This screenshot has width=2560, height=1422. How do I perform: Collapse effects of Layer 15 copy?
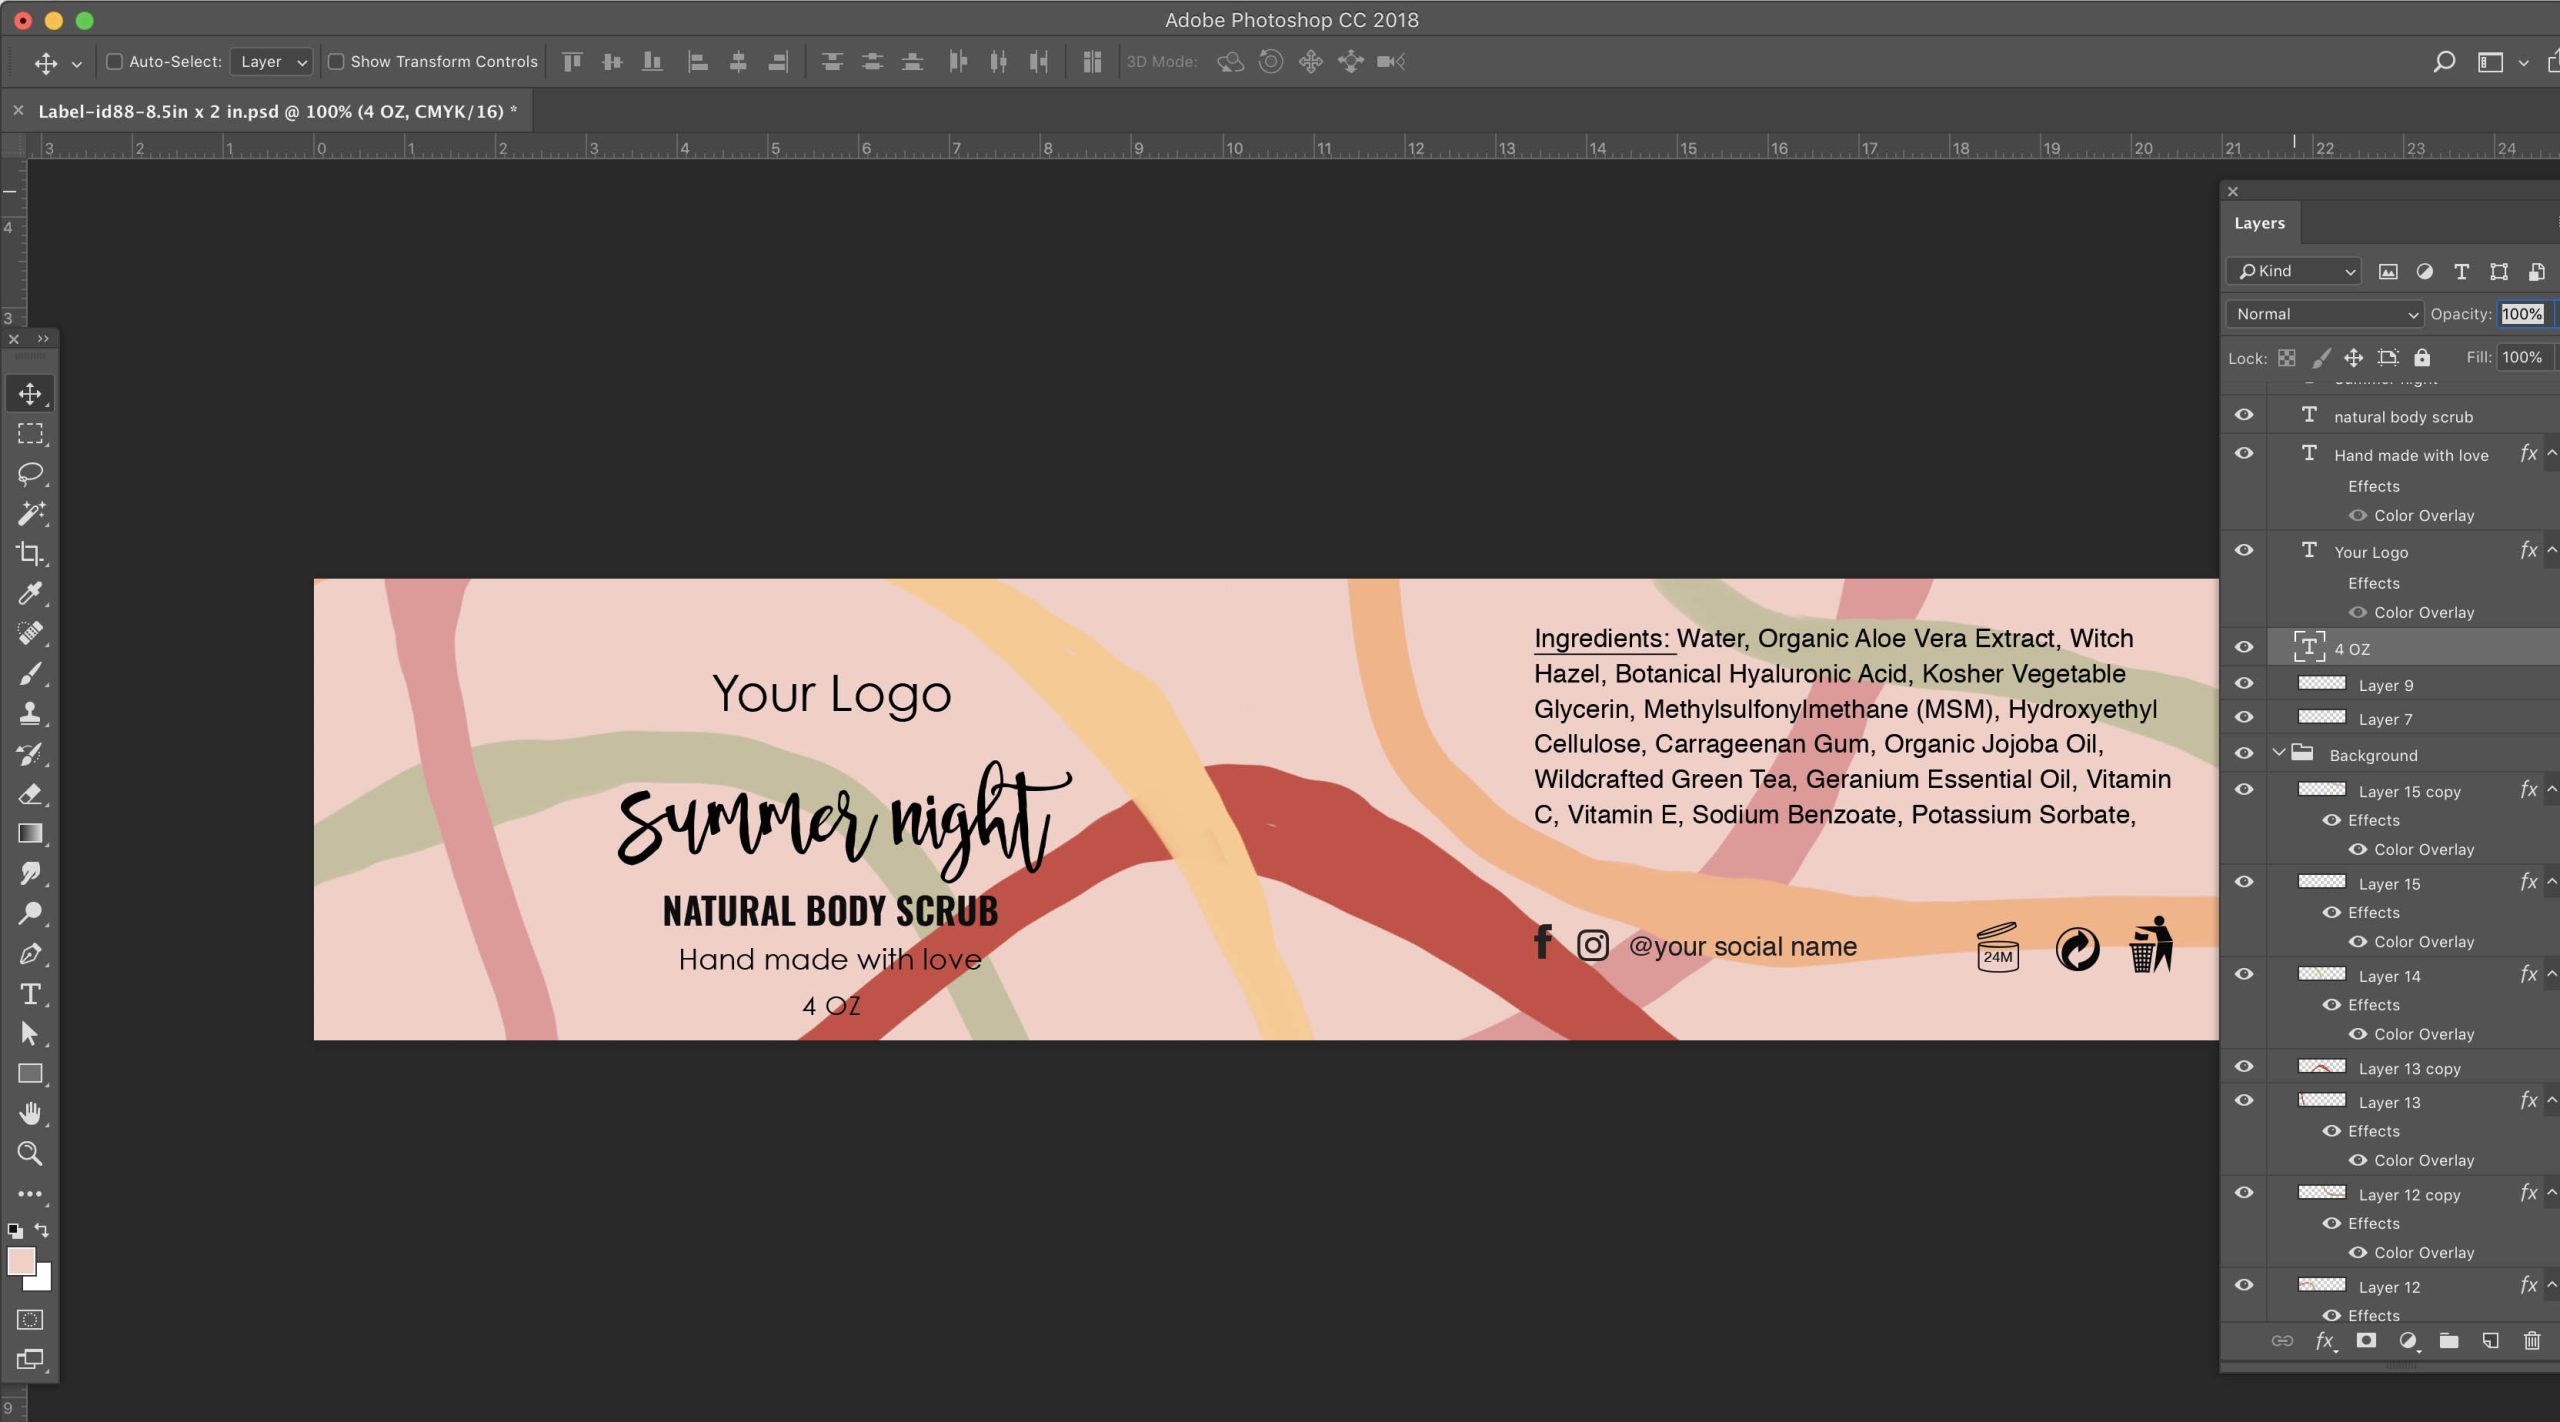(2552, 790)
